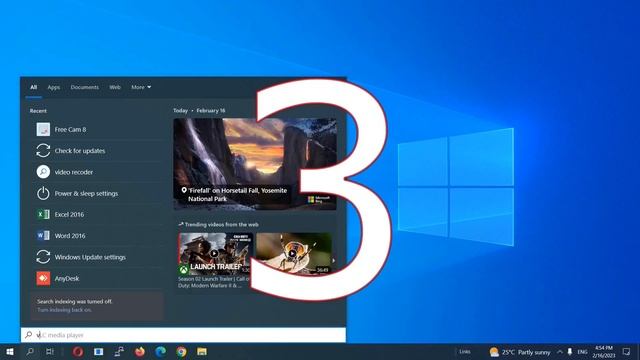Switch to the Web search tab
This screenshot has height=360, width=640.
pyautogui.click(x=115, y=87)
